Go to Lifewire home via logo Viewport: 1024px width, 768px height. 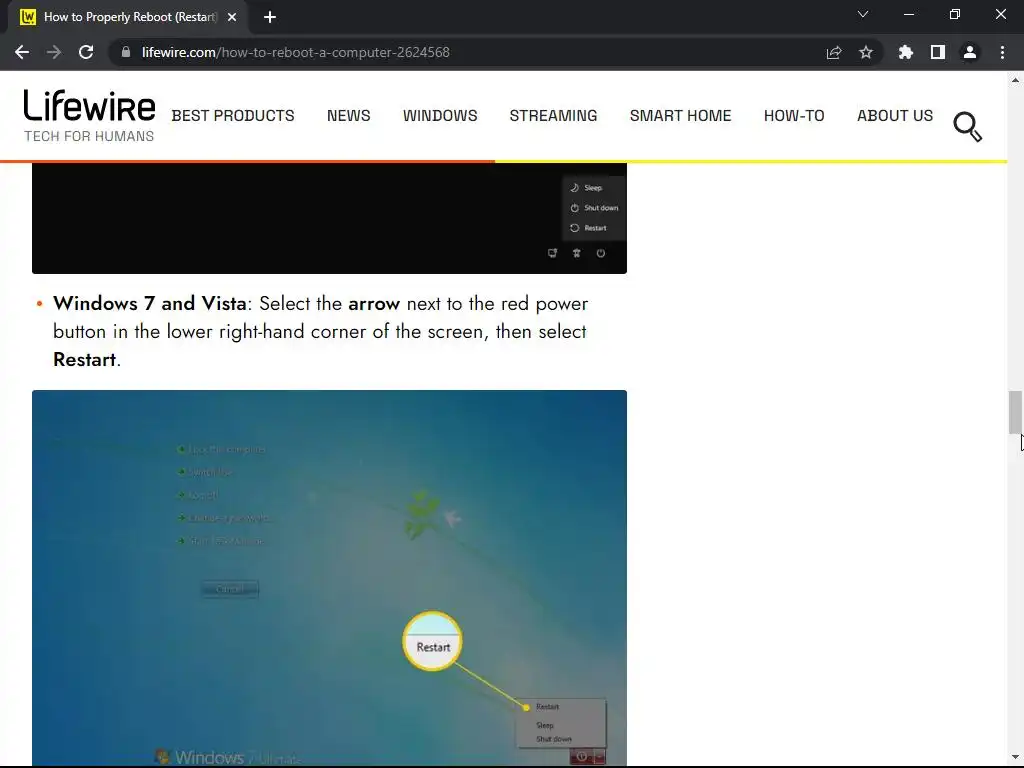(x=89, y=116)
